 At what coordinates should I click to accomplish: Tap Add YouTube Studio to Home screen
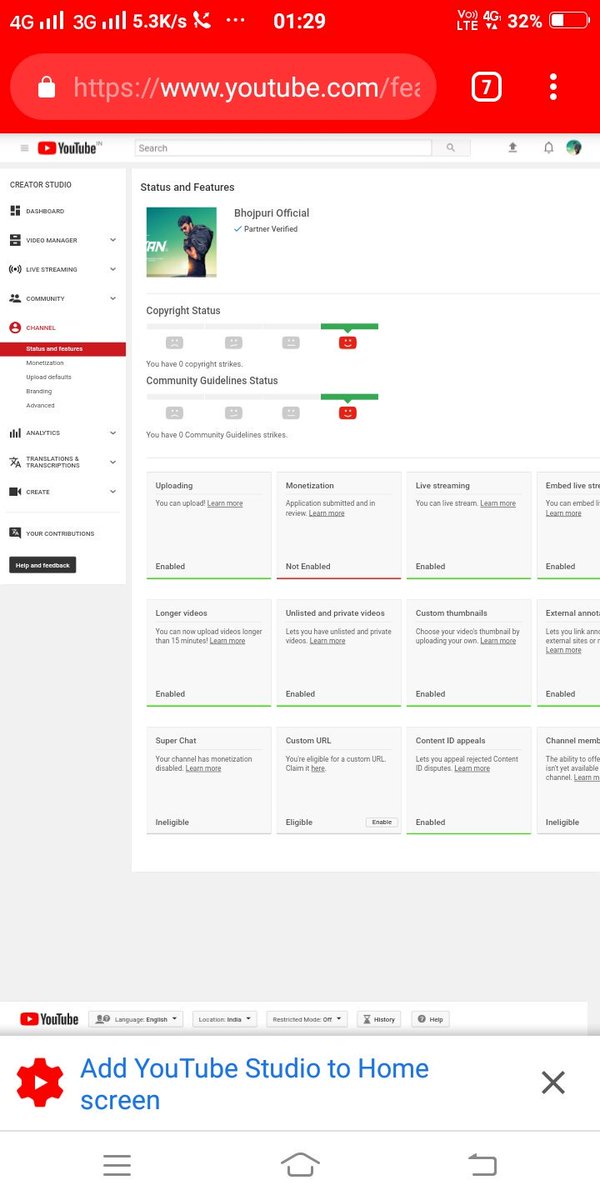click(254, 1083)
